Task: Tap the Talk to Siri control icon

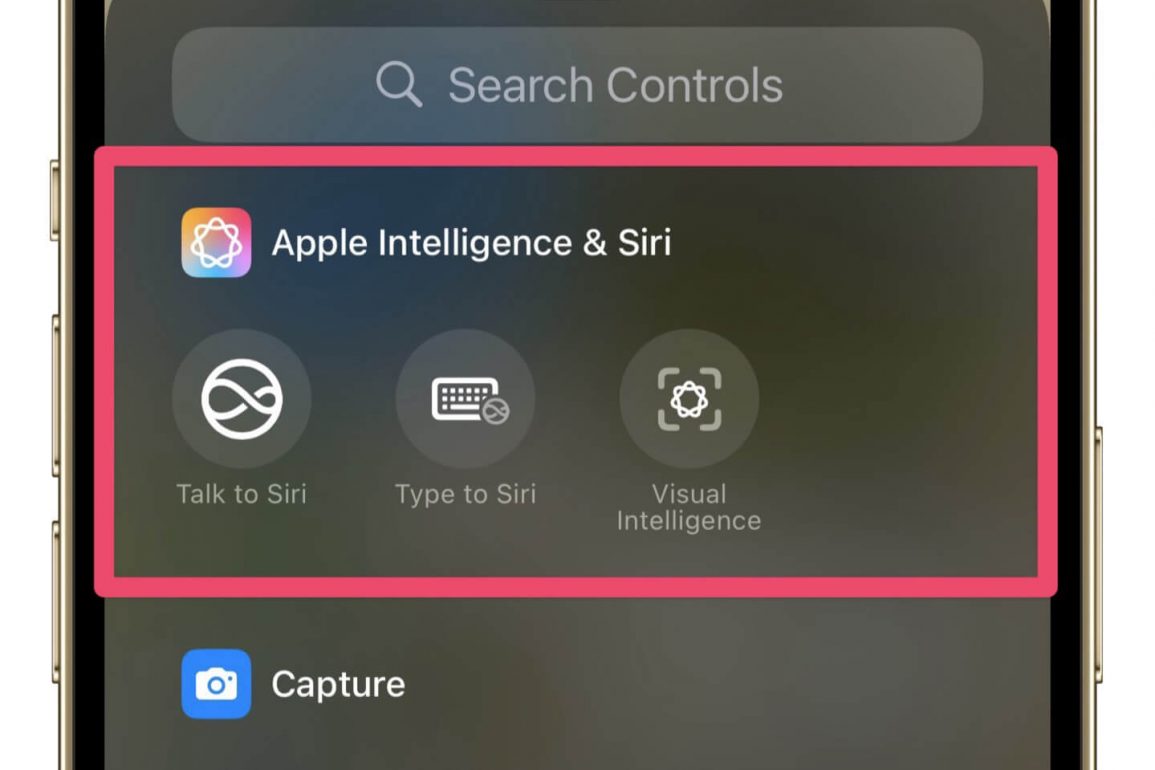Action: pos(242,399)
